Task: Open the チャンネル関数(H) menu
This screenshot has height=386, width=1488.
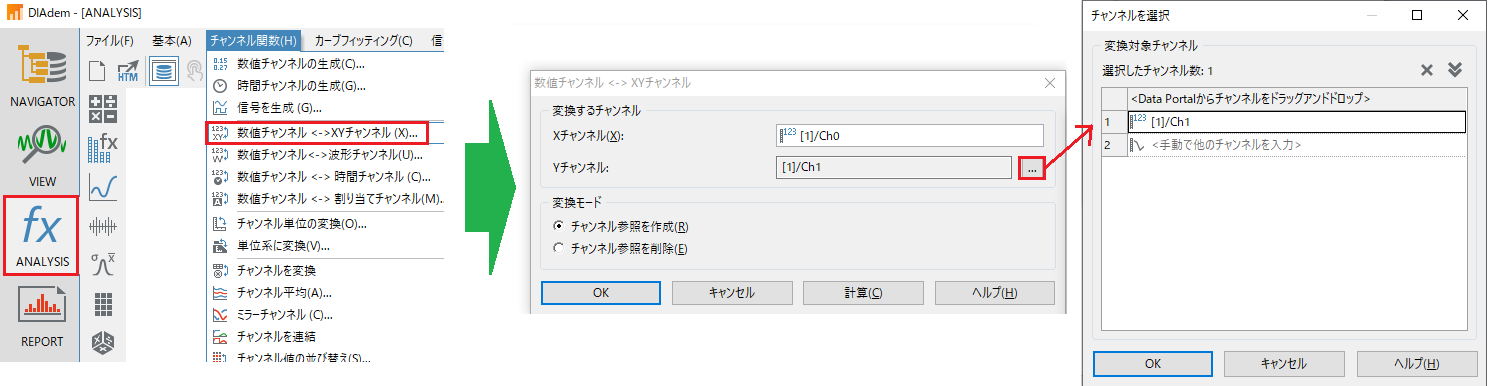Action: pyautogui.click(x=254, y=41)
